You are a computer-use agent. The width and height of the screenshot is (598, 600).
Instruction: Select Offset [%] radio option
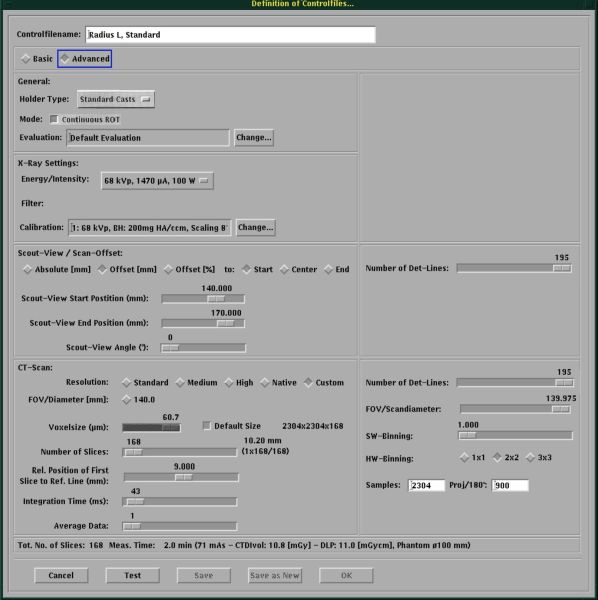pyautogui.click(x=189, y=269)
